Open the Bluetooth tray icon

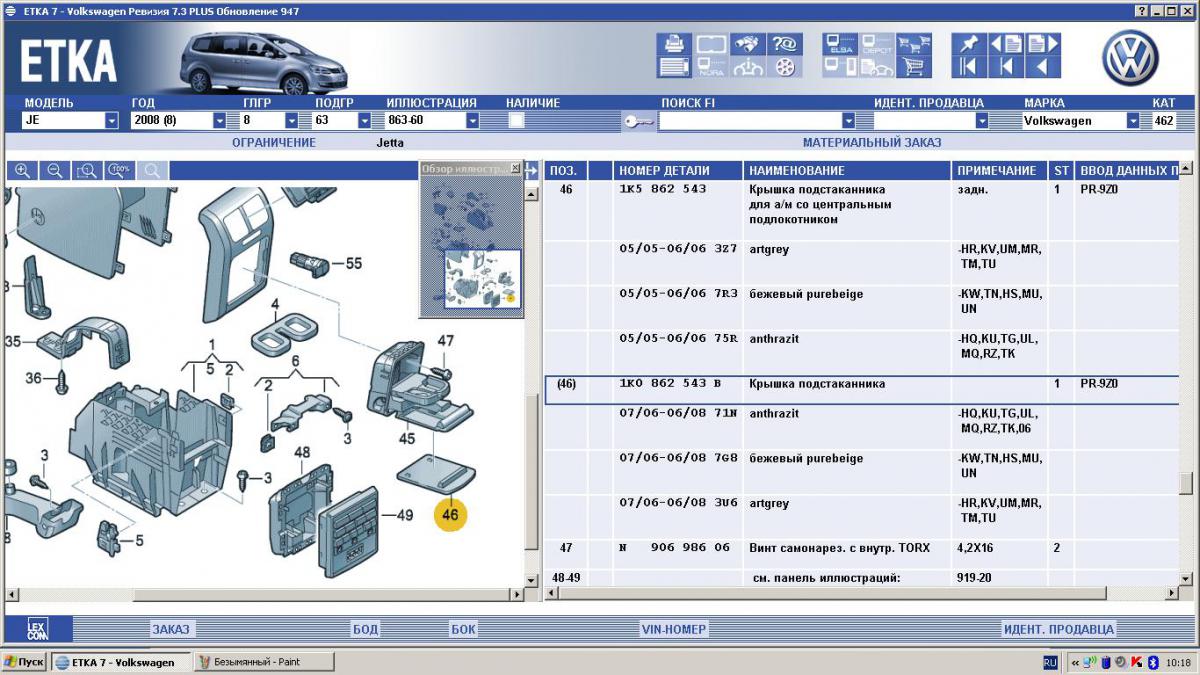point(1151,662)
